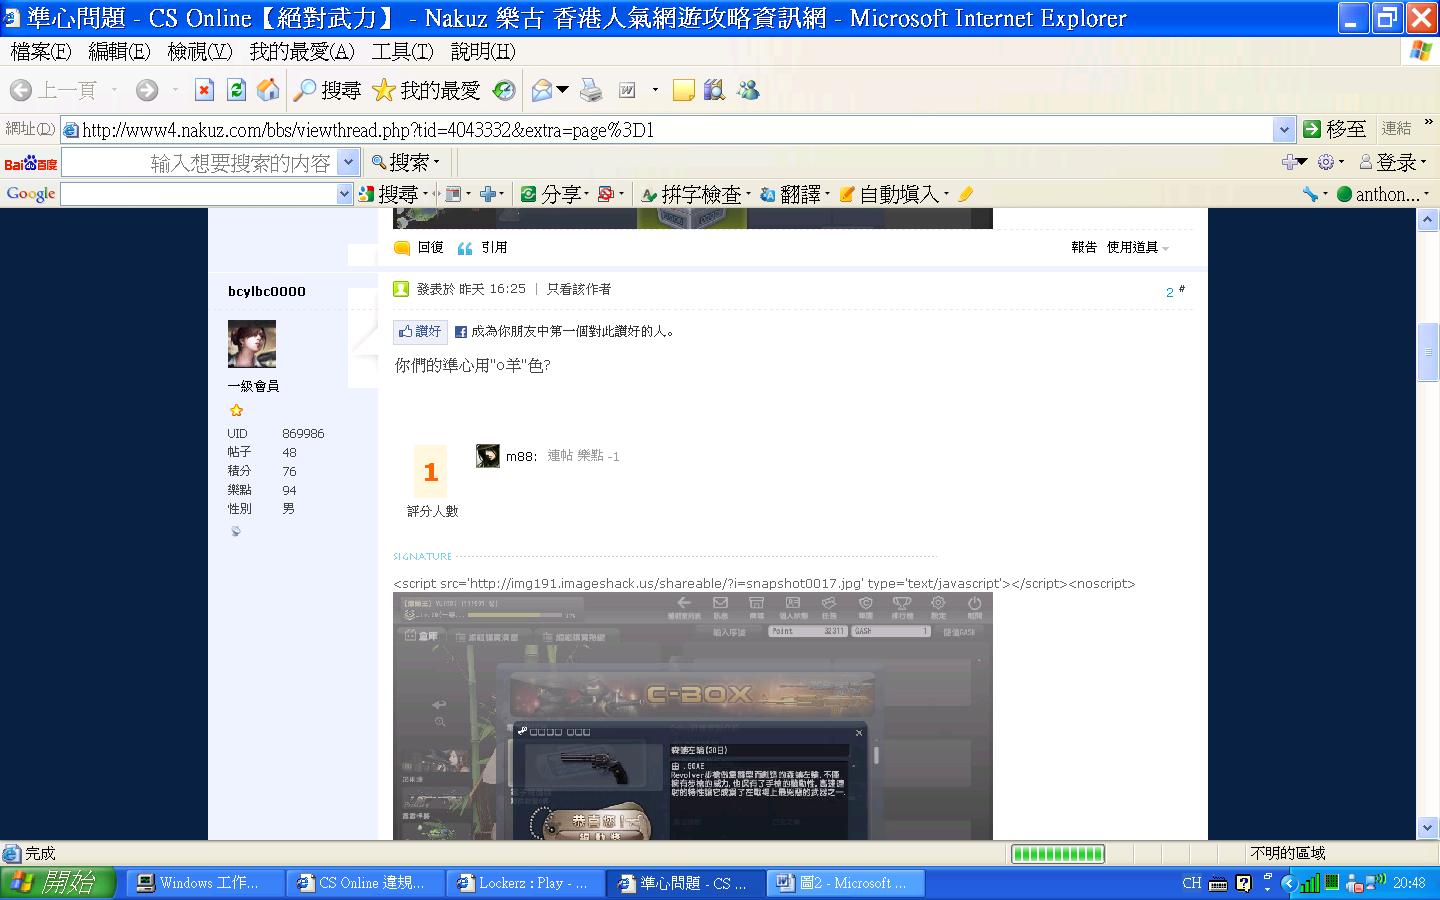Screen dimensions: 1440x900
Task: Open the 翻譯 translate menu
Action: [794, 194]
